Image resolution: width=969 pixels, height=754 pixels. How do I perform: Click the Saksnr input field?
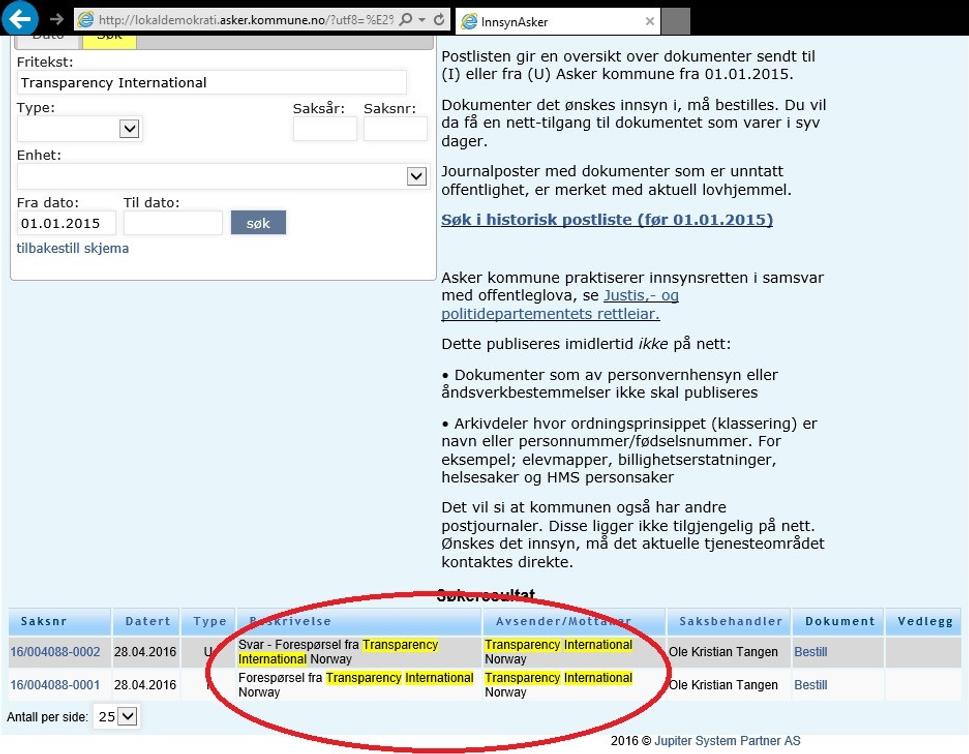(x=395, y=129)
